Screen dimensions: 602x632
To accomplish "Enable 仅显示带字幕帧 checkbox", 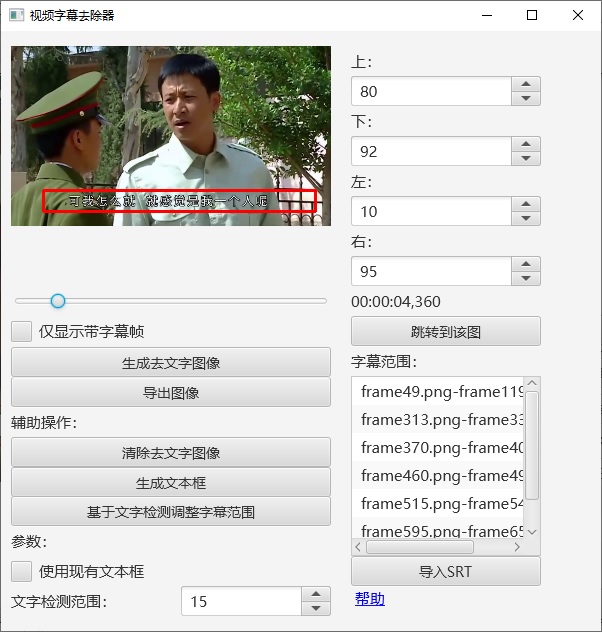I will pos(21,331).
